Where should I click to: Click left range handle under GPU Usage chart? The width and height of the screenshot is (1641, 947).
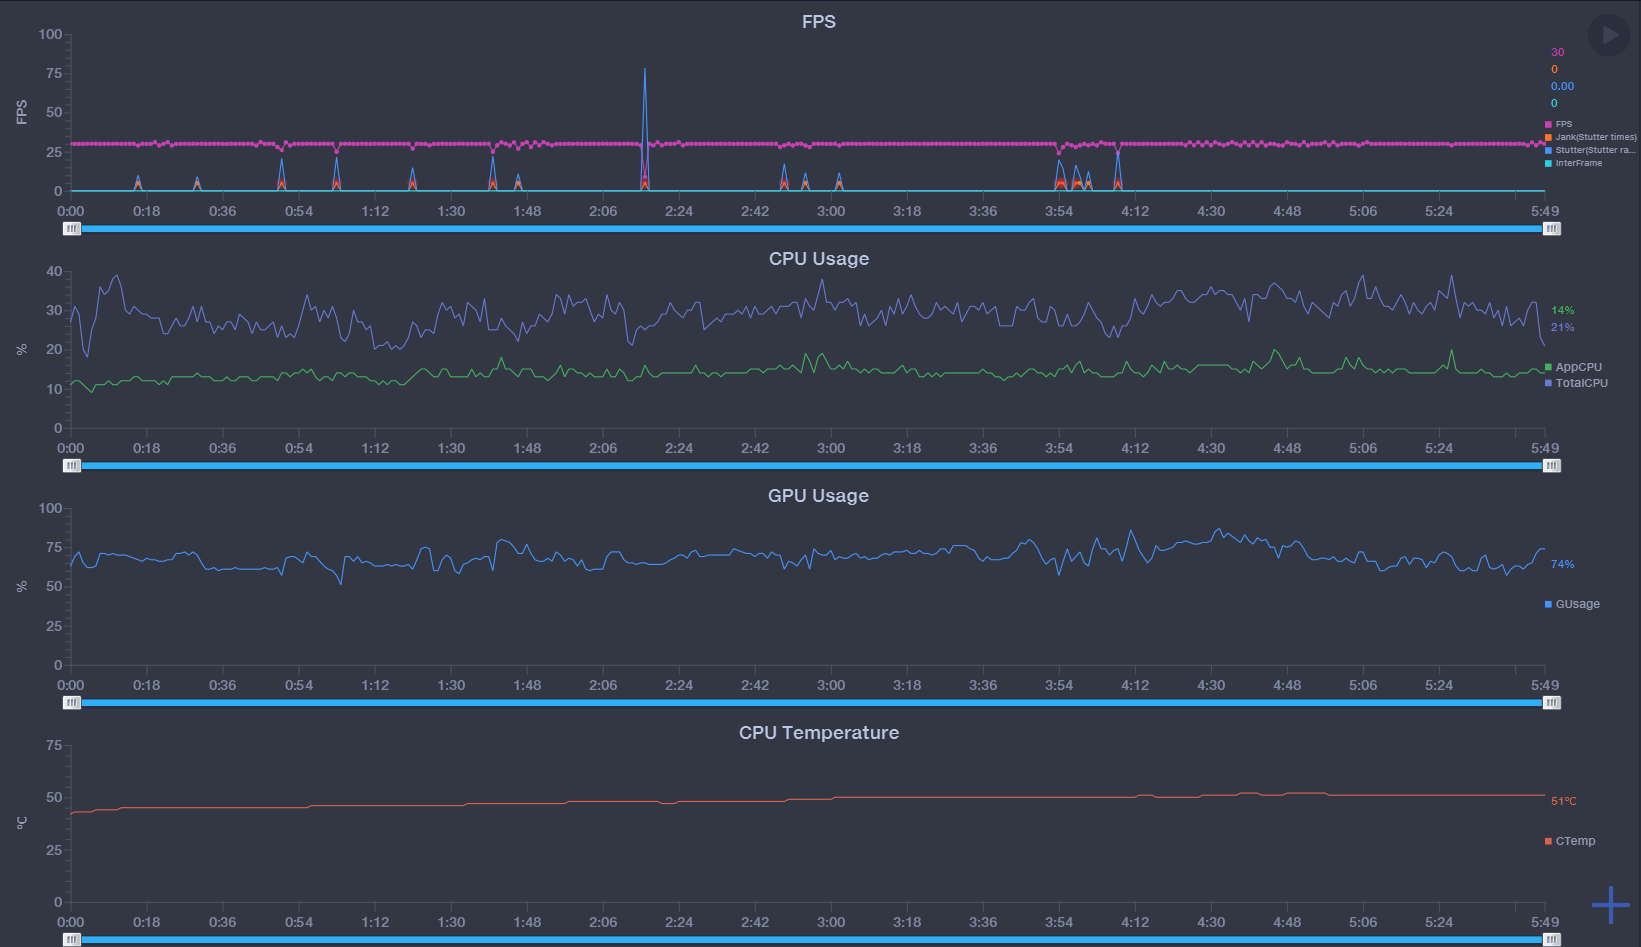pyautogui.click(x=72, y=703)
